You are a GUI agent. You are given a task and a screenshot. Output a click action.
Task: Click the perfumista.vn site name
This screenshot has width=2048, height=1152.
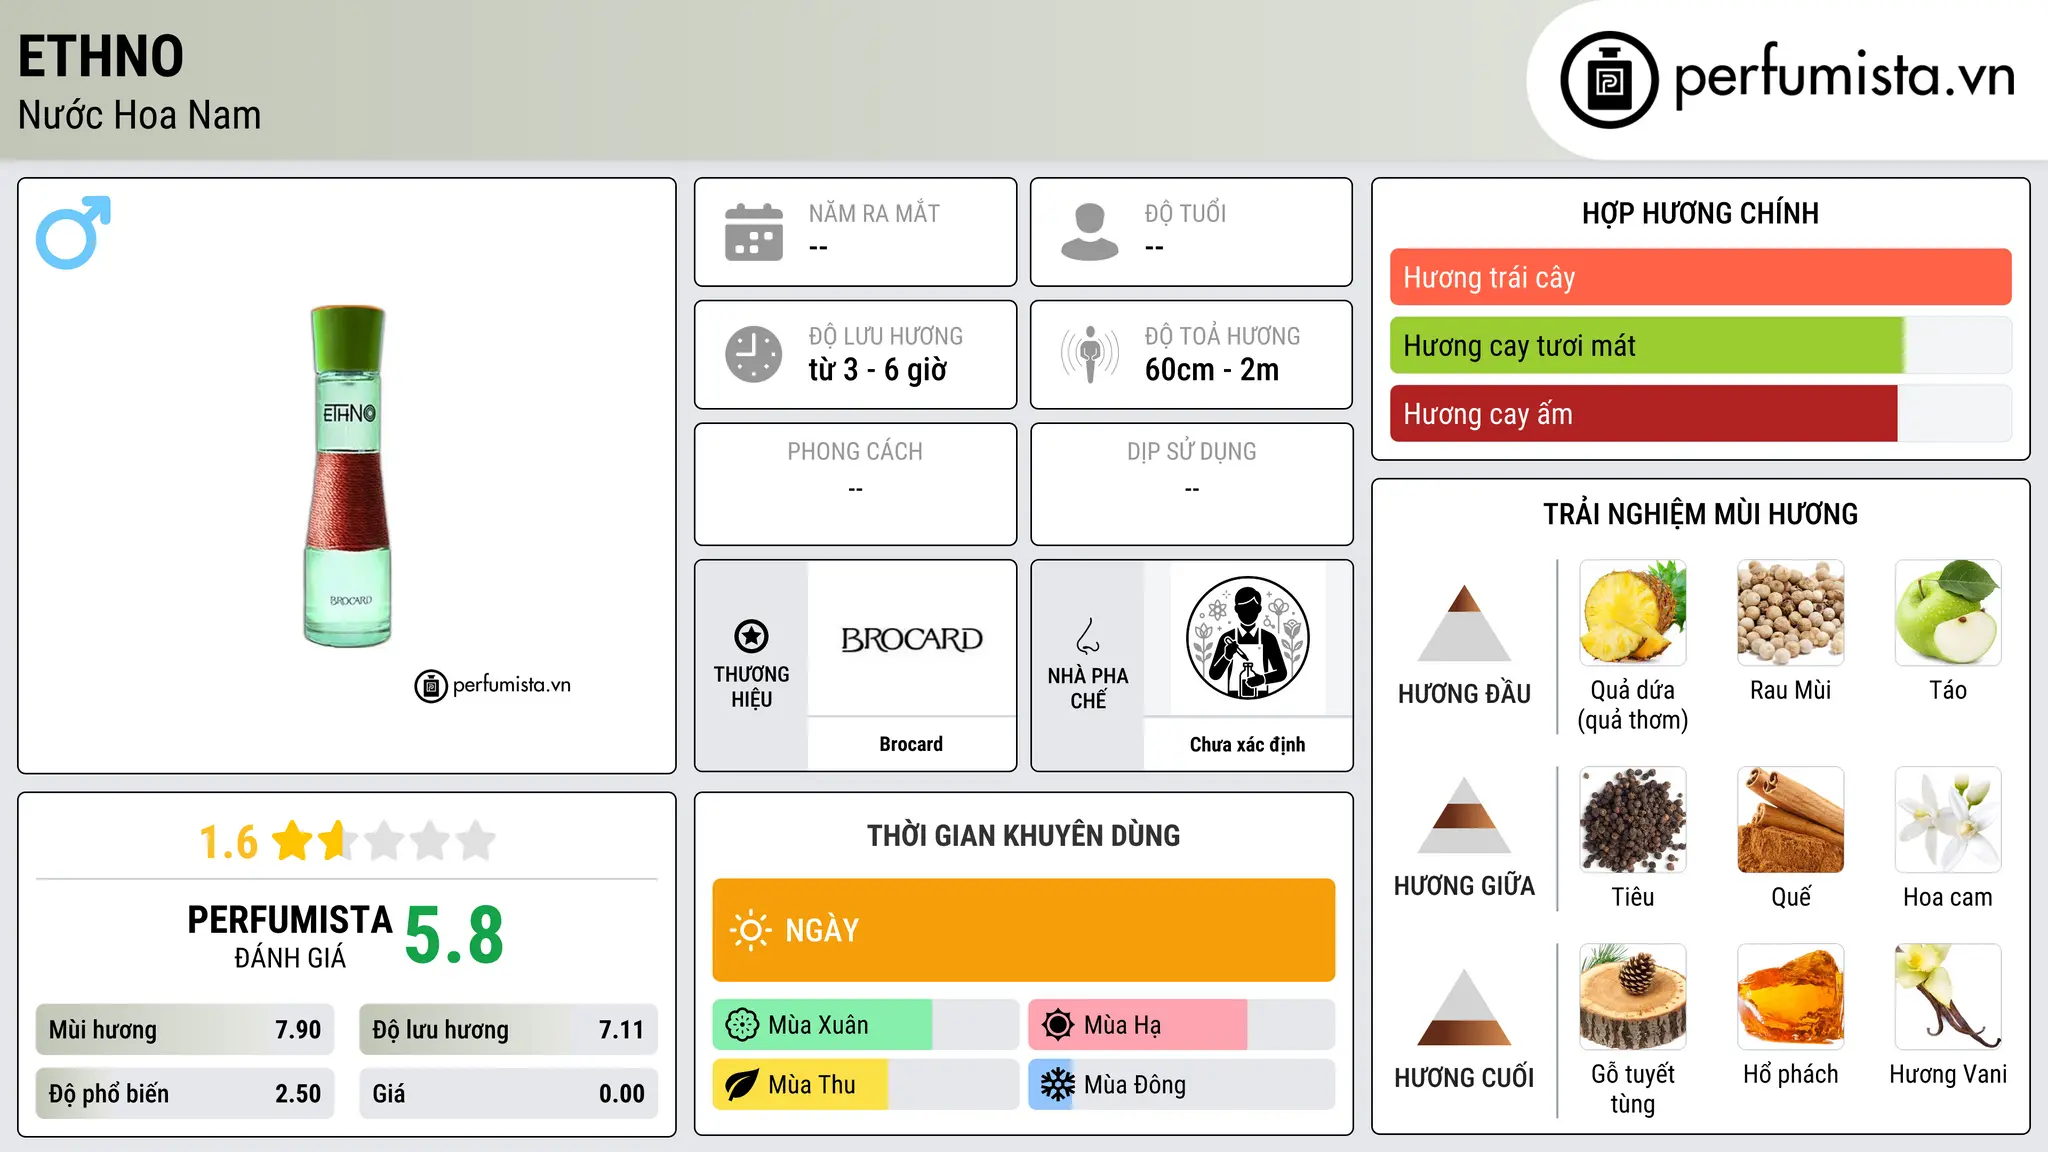tap(1845, 75)
